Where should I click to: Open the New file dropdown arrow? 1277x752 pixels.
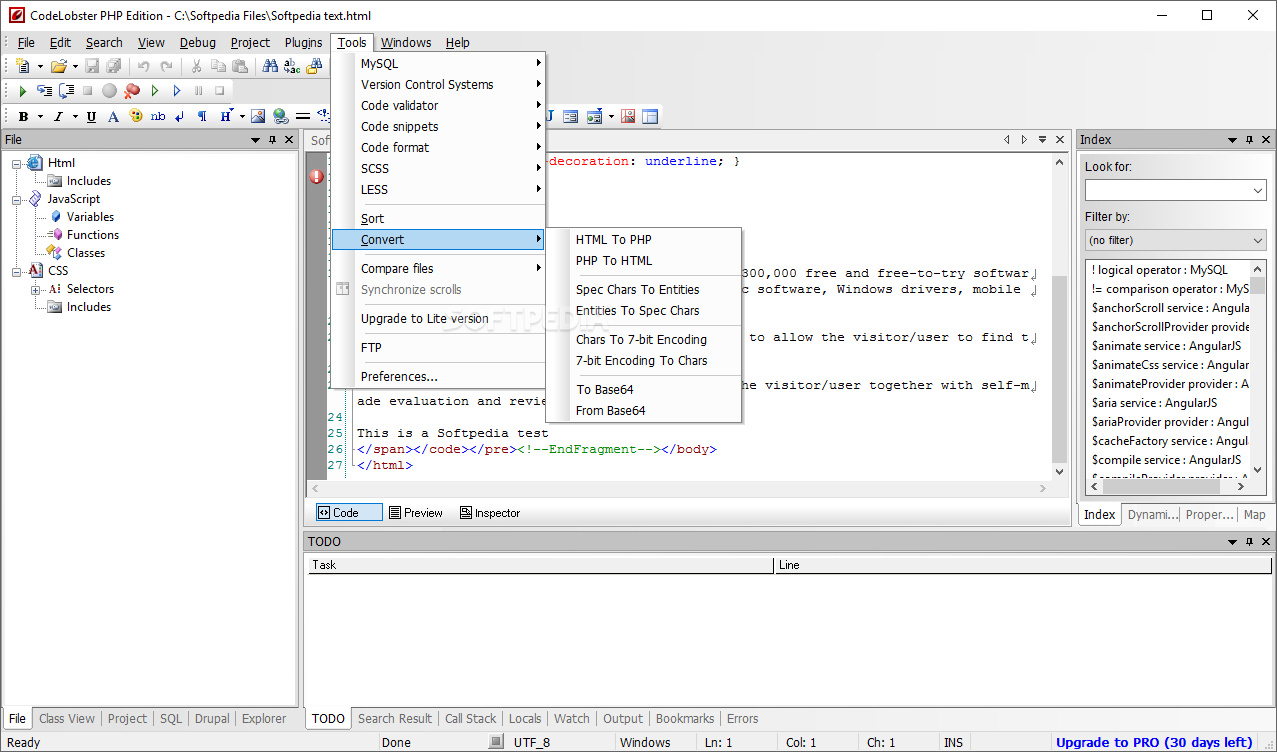40,66
